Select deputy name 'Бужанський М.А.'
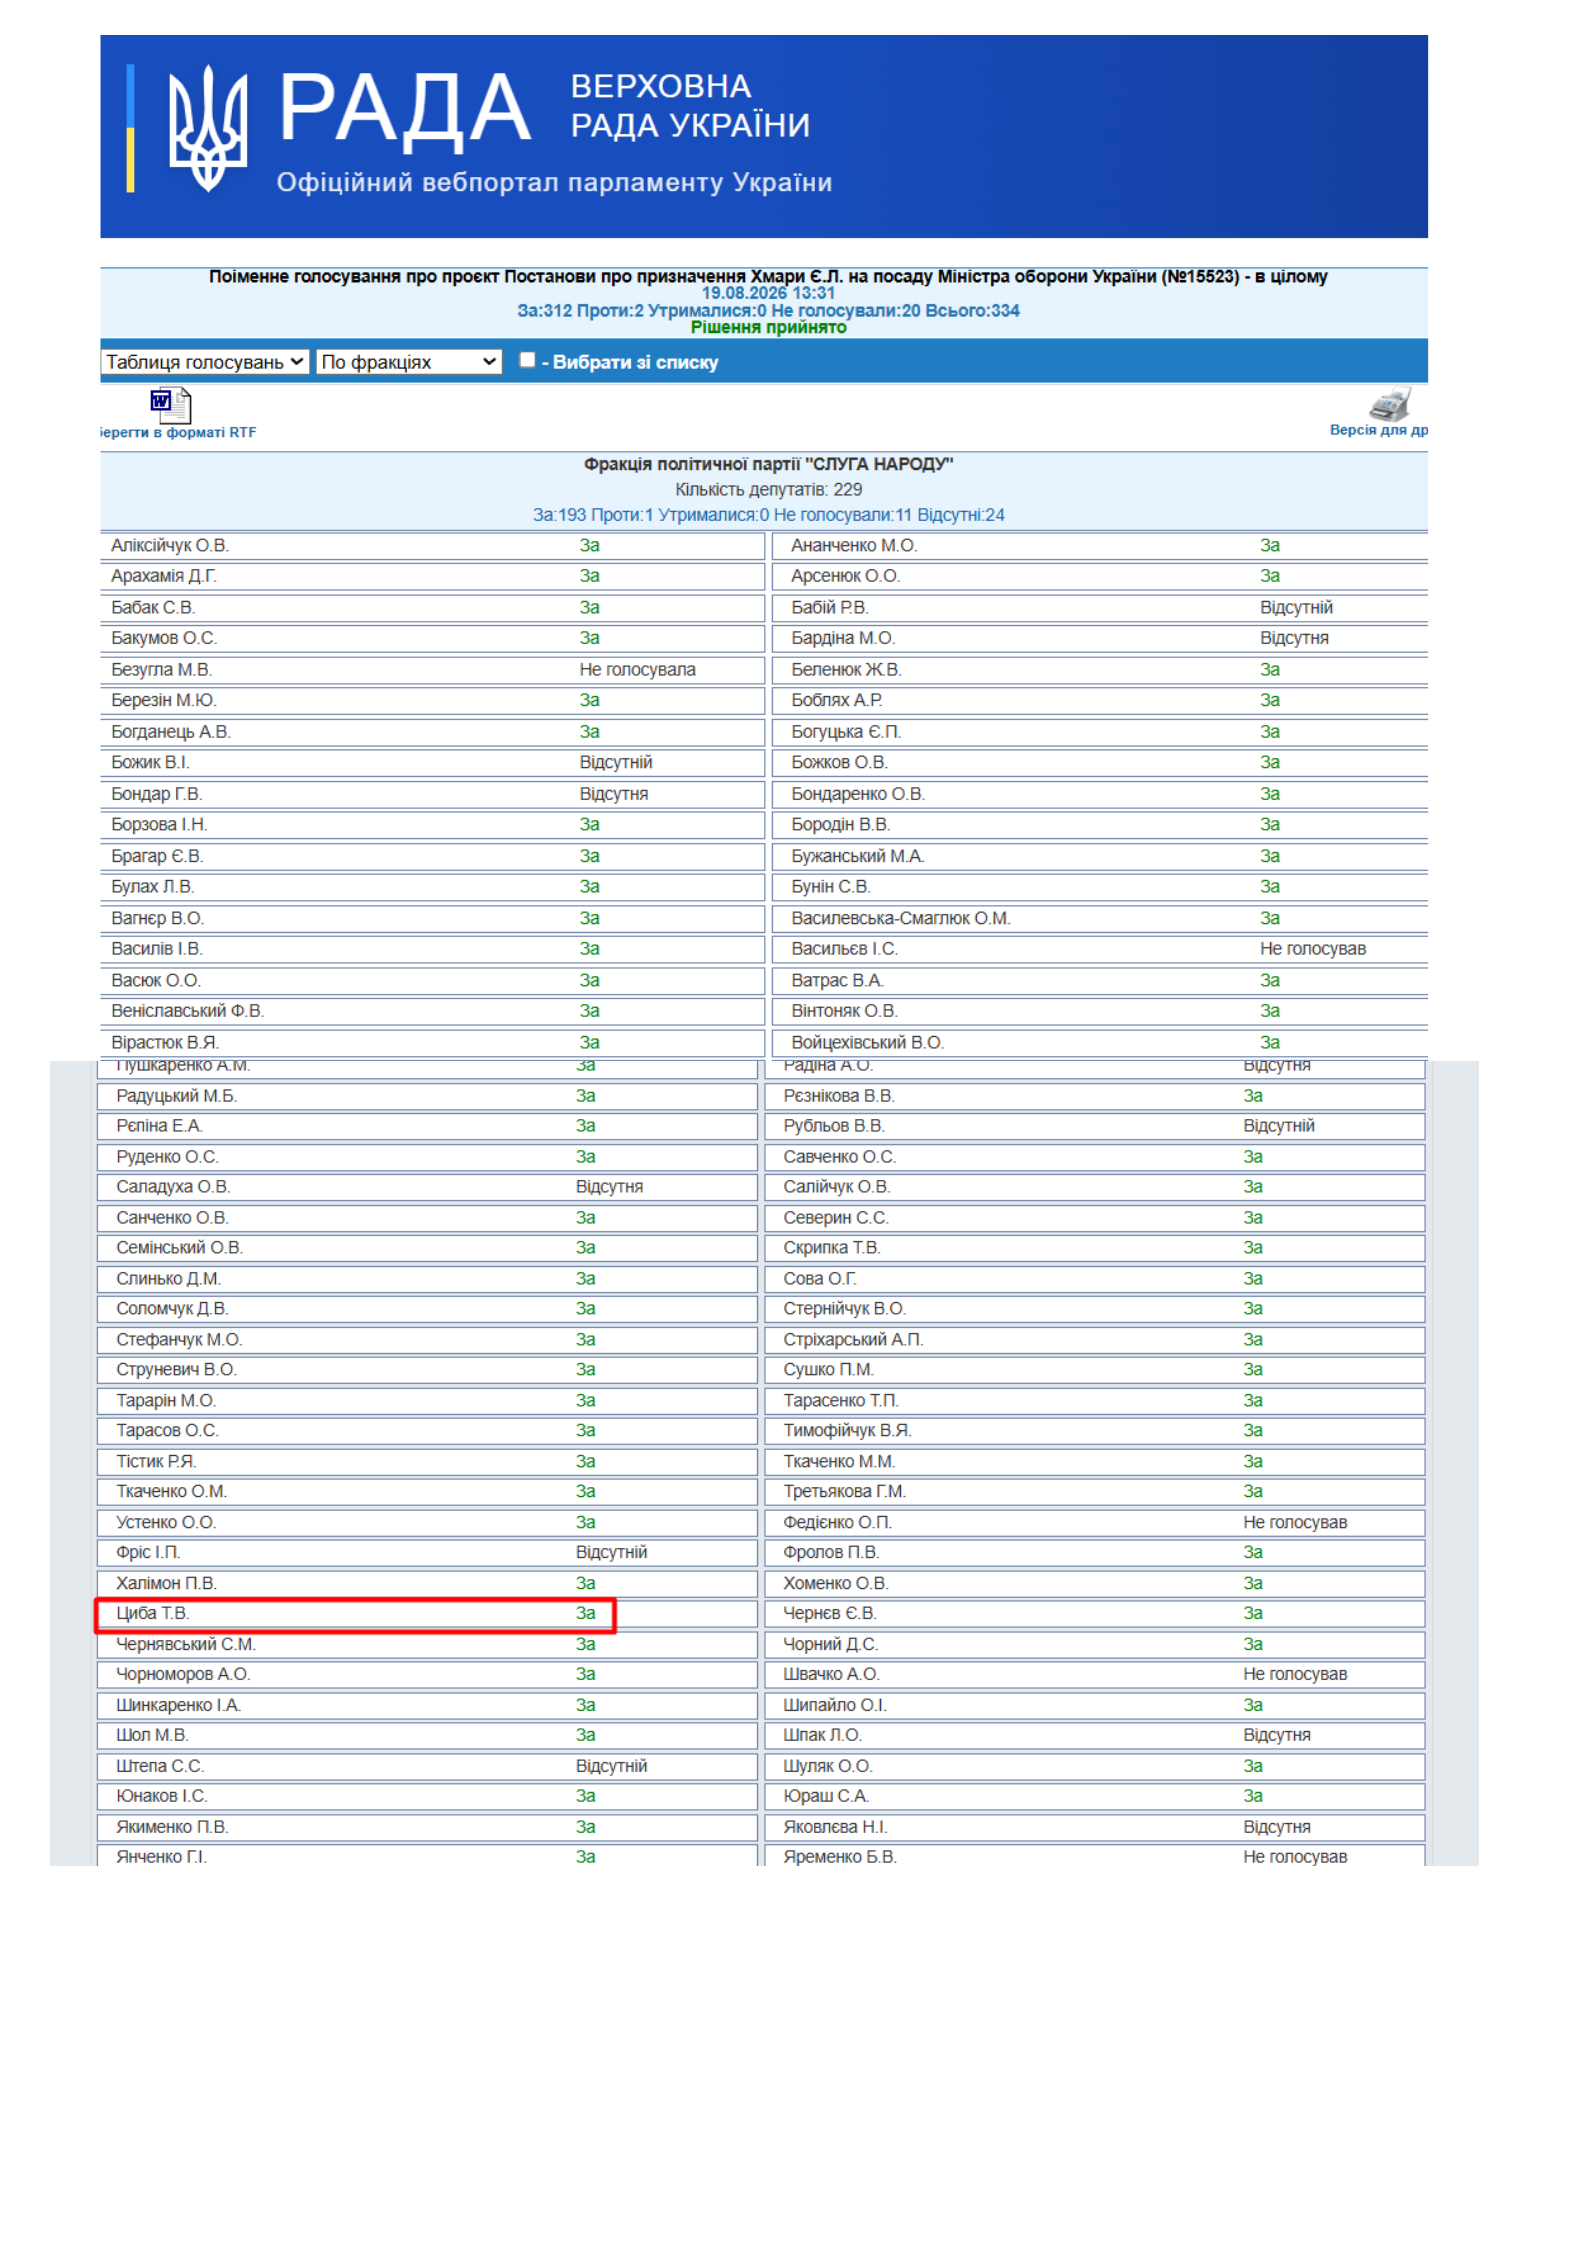1587x2245 pixels. click(x=858, y=856)
